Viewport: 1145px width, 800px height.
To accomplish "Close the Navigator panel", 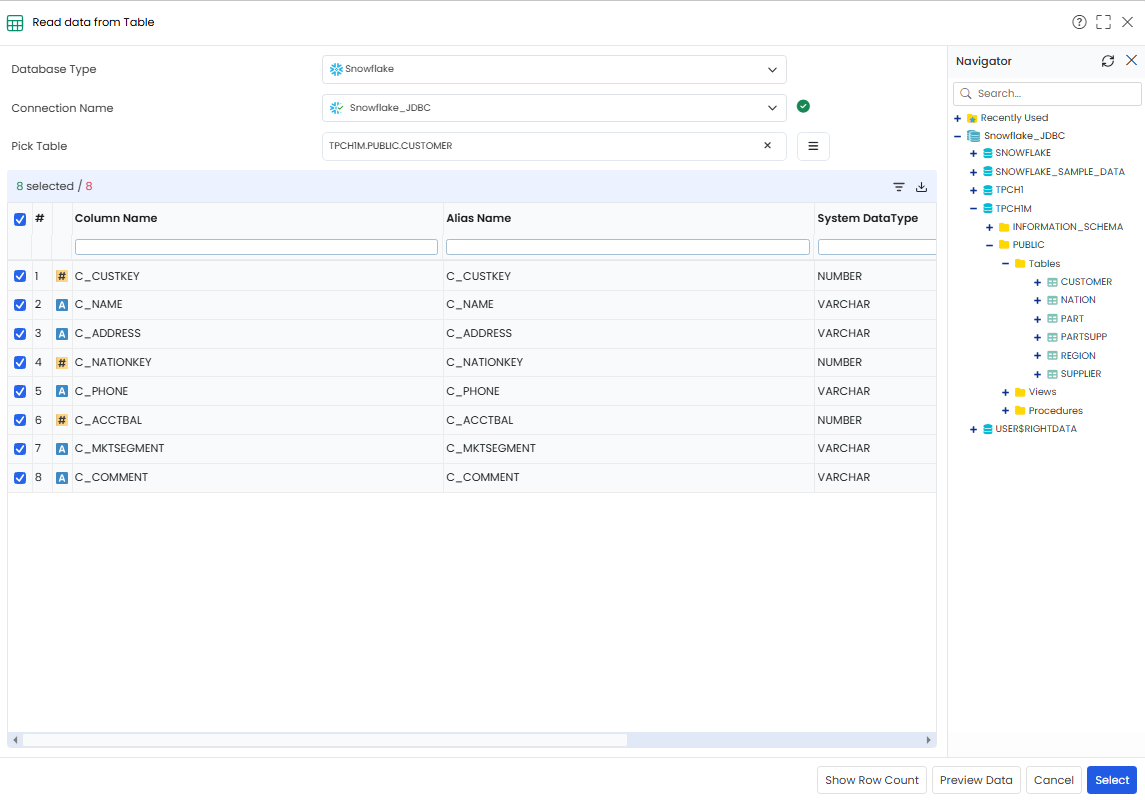I will (x=1131, y=61).
